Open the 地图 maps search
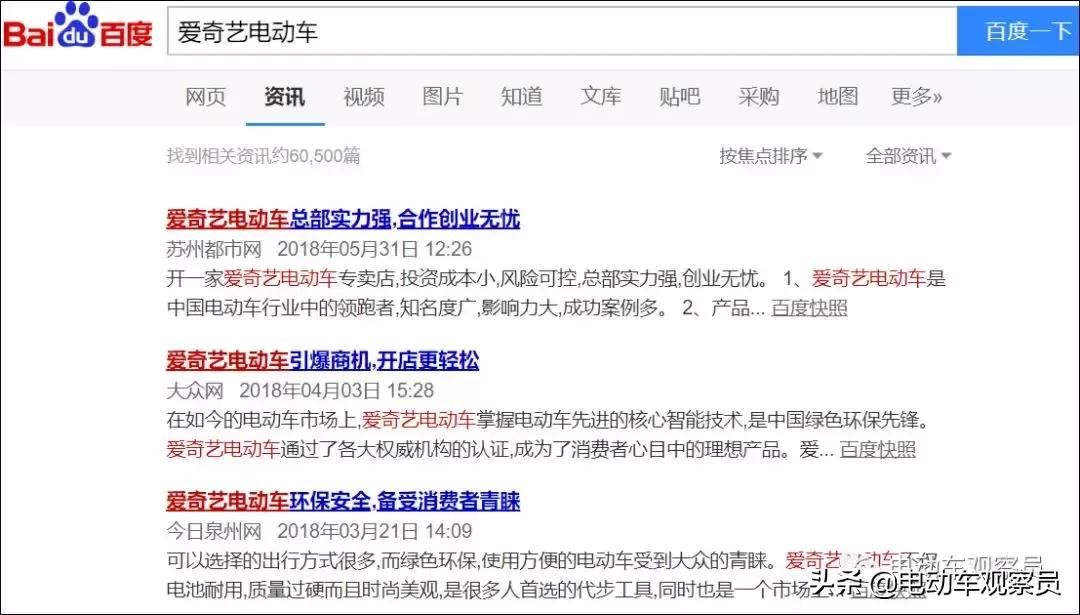 [x=837, y=97]
